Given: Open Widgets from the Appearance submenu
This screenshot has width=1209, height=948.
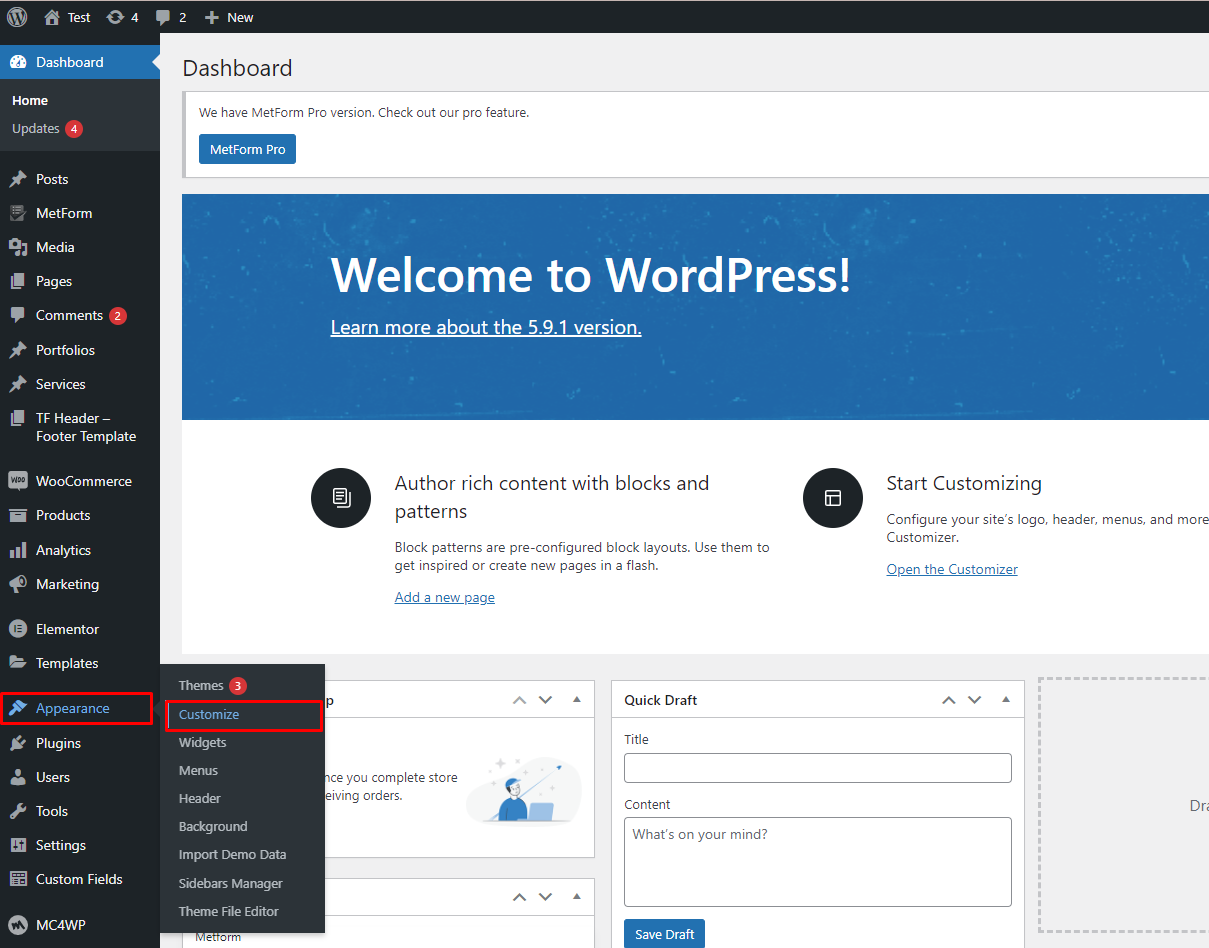Looking at the screenshot, I should (203, 742).
